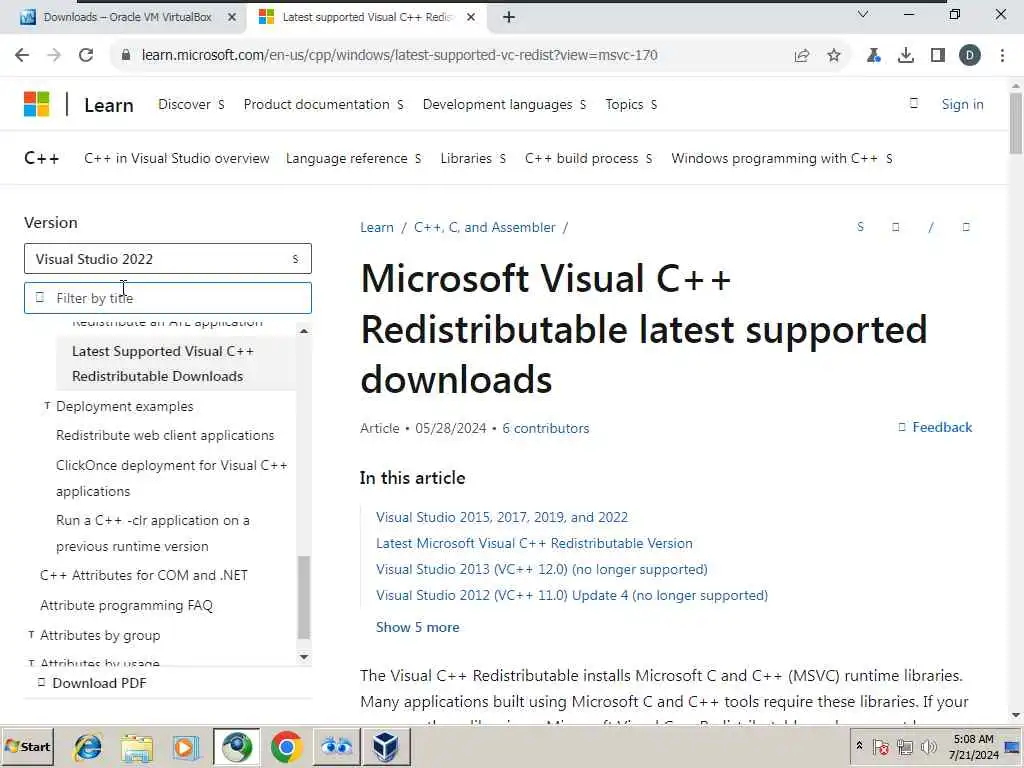Open the tab search chevron

point(863,14)
